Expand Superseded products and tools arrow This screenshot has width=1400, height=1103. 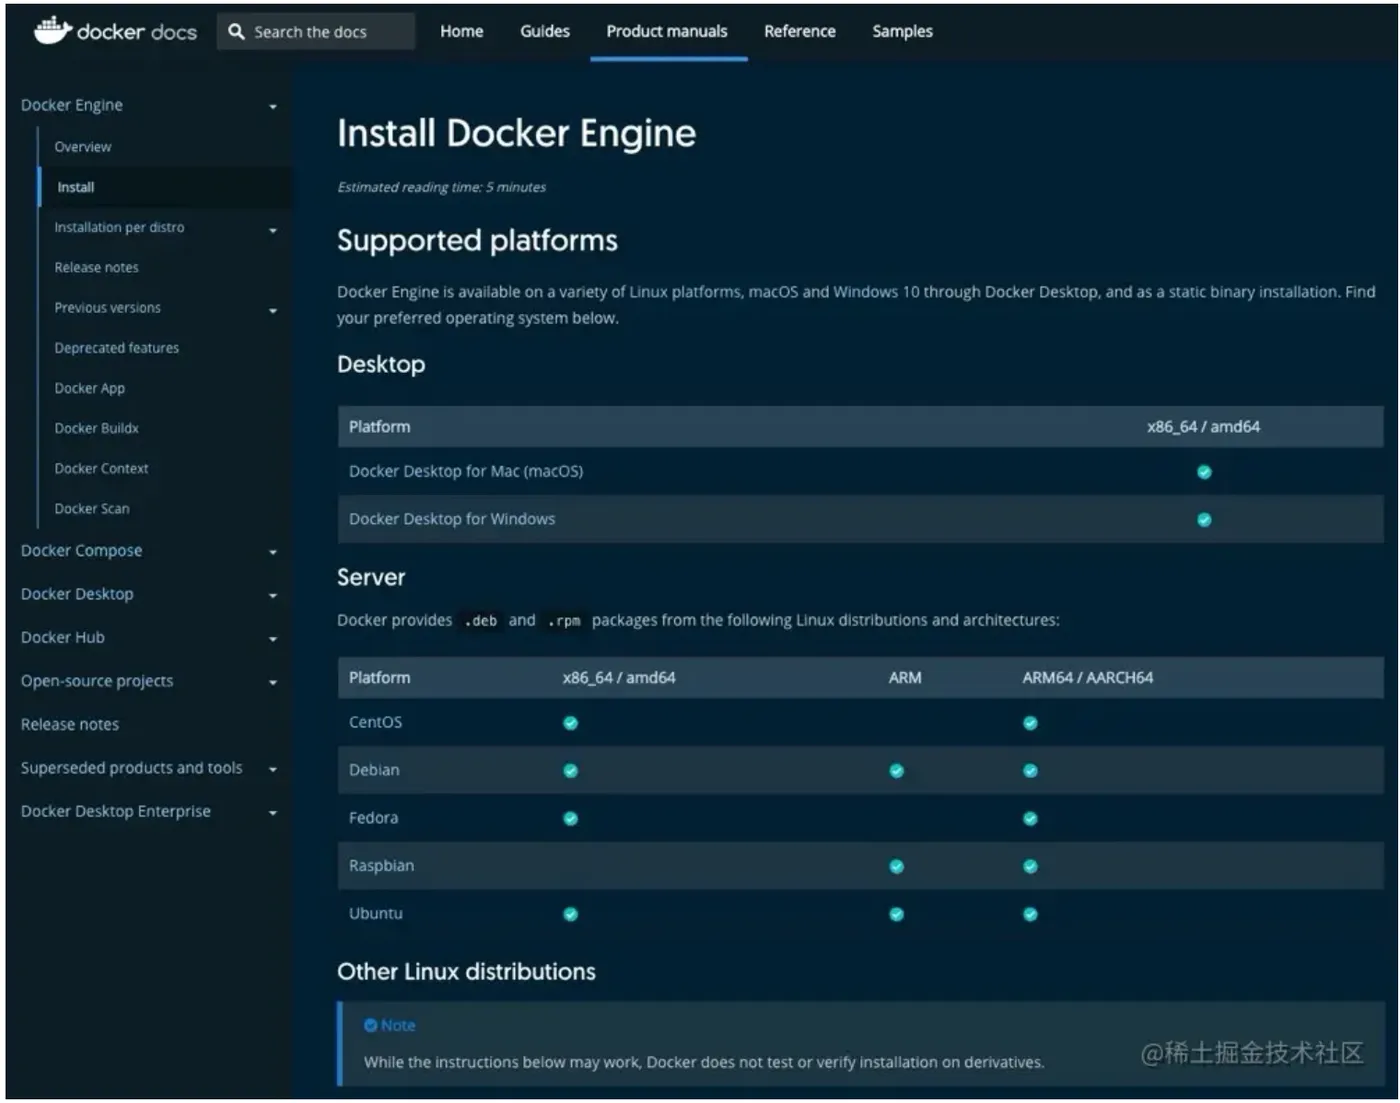click(273, 770)
